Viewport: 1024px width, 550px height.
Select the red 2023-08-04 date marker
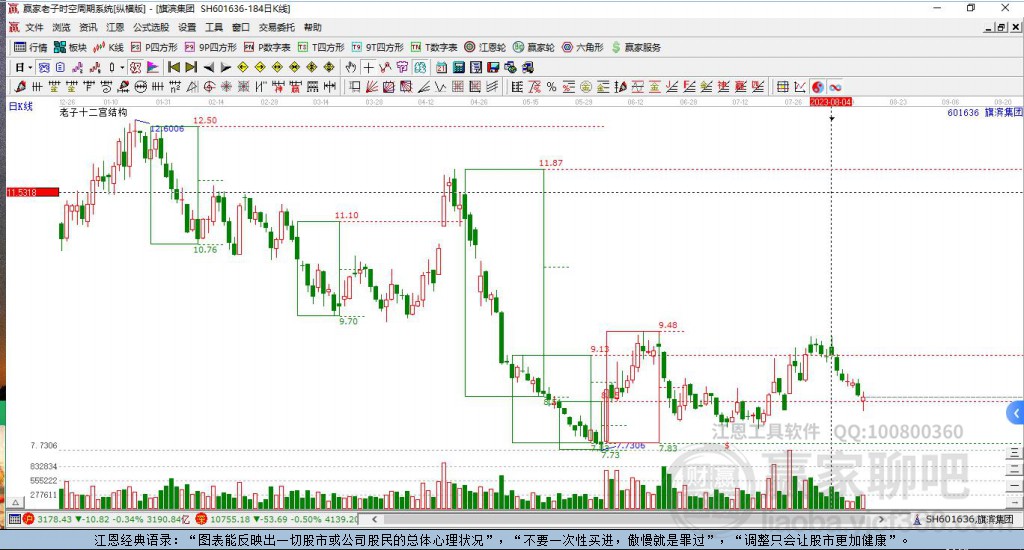click(x=831, y=102)
